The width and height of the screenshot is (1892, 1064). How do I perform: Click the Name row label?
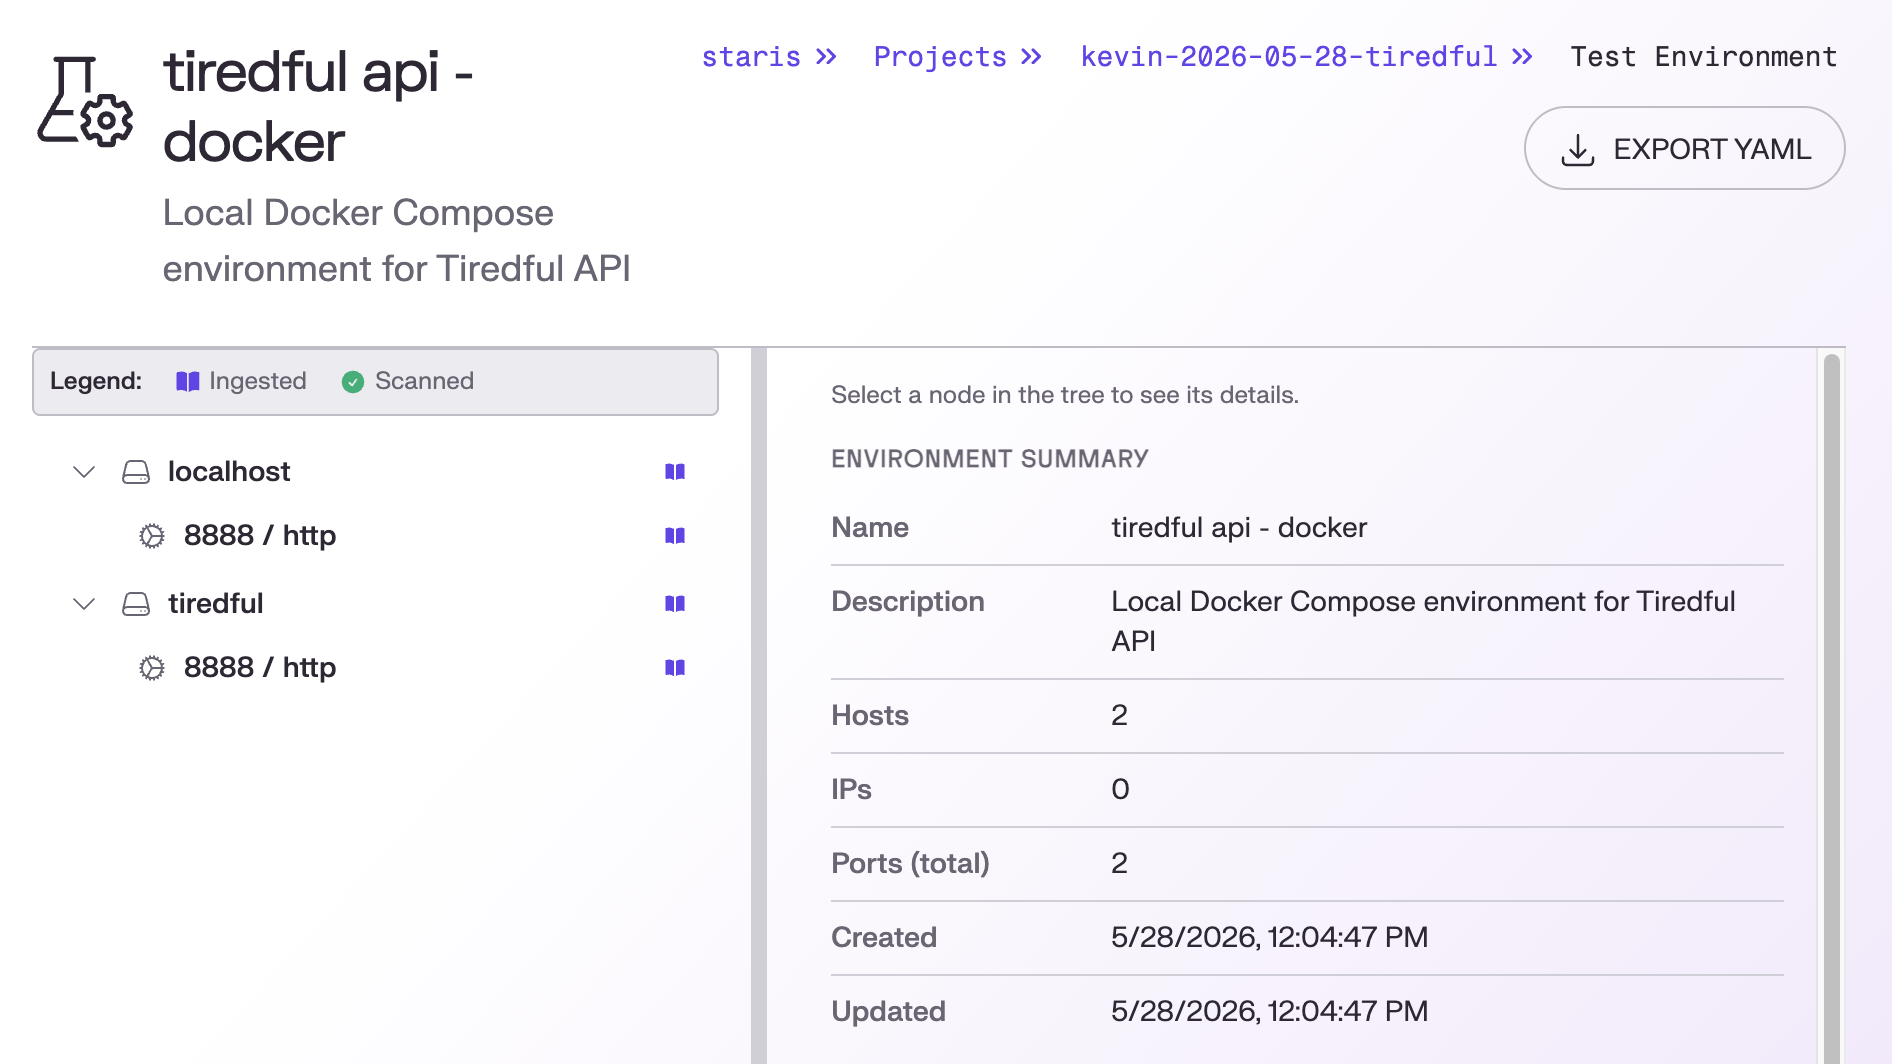pyautogui.click(x=870, y=528)
